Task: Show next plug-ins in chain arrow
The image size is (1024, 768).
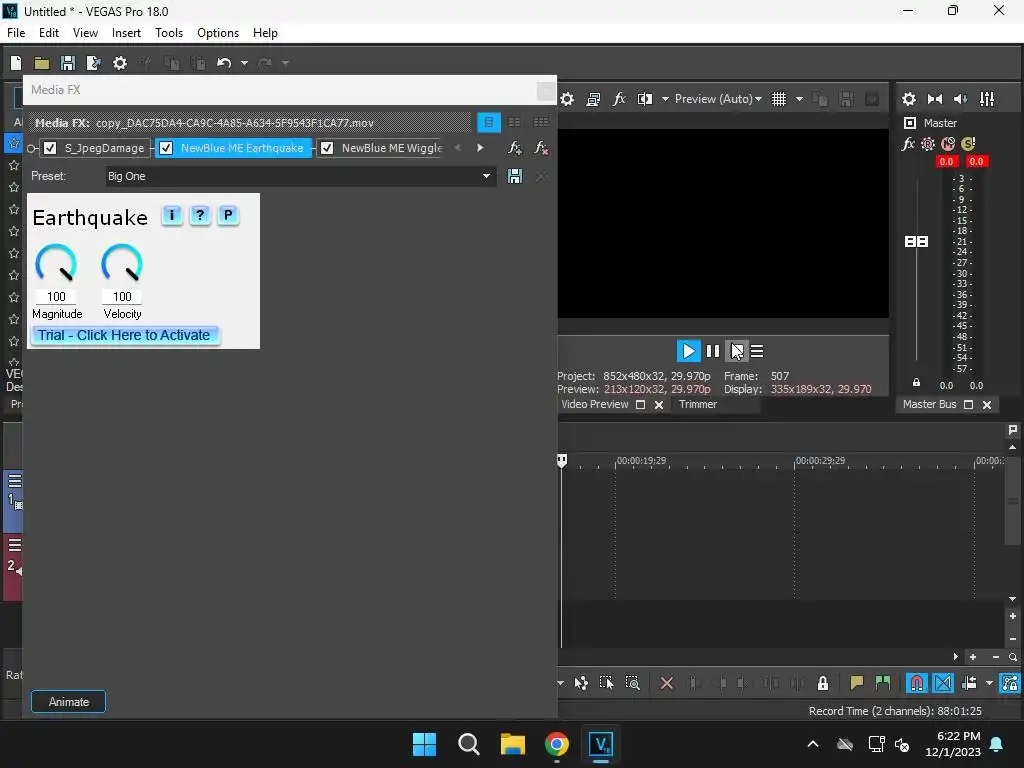Action: point(480,148)
